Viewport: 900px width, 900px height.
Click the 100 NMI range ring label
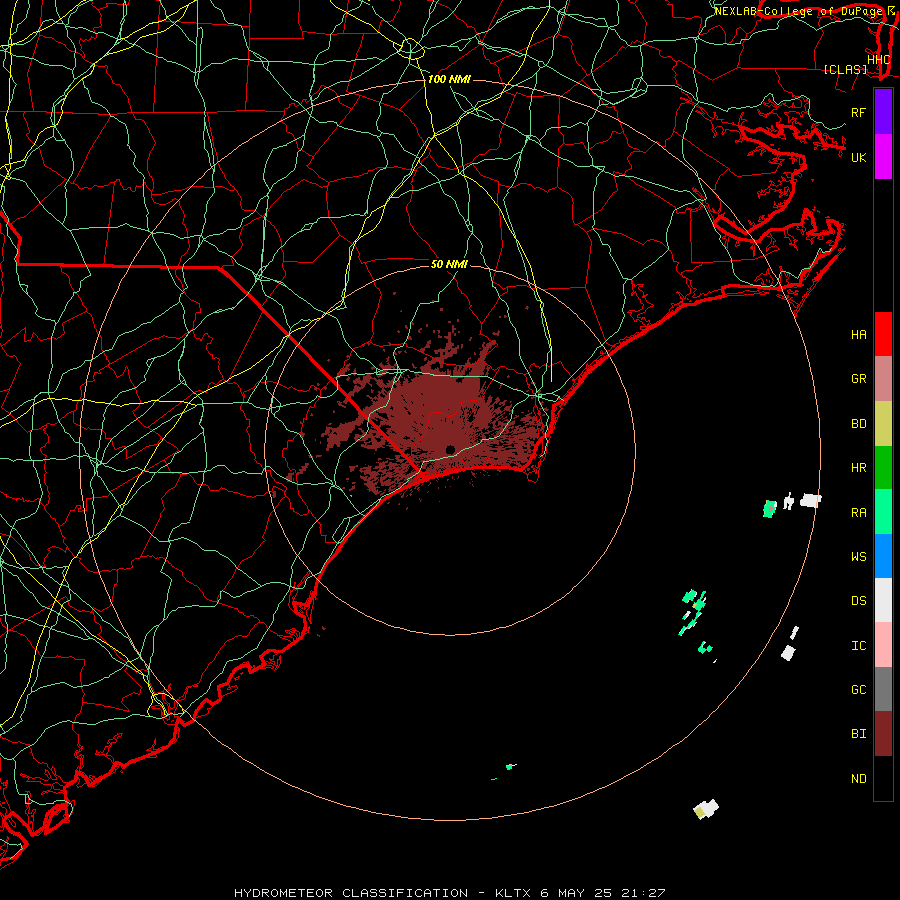[x=449, y=79]
